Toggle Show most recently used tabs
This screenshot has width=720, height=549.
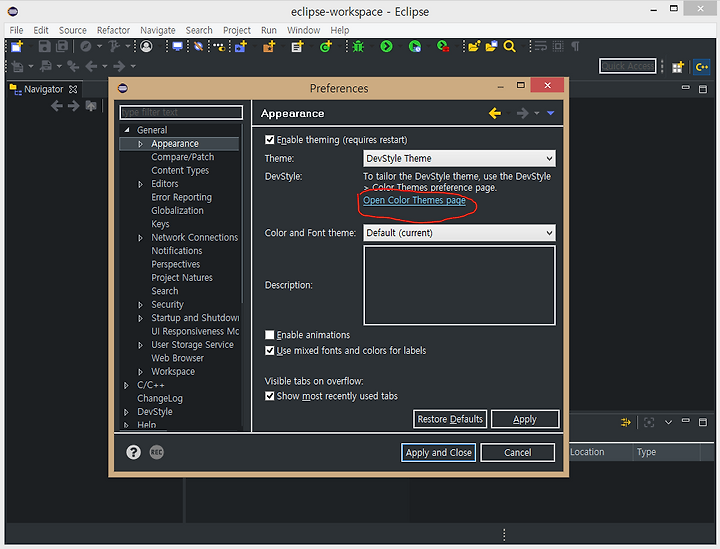click(x=270, y=396)
